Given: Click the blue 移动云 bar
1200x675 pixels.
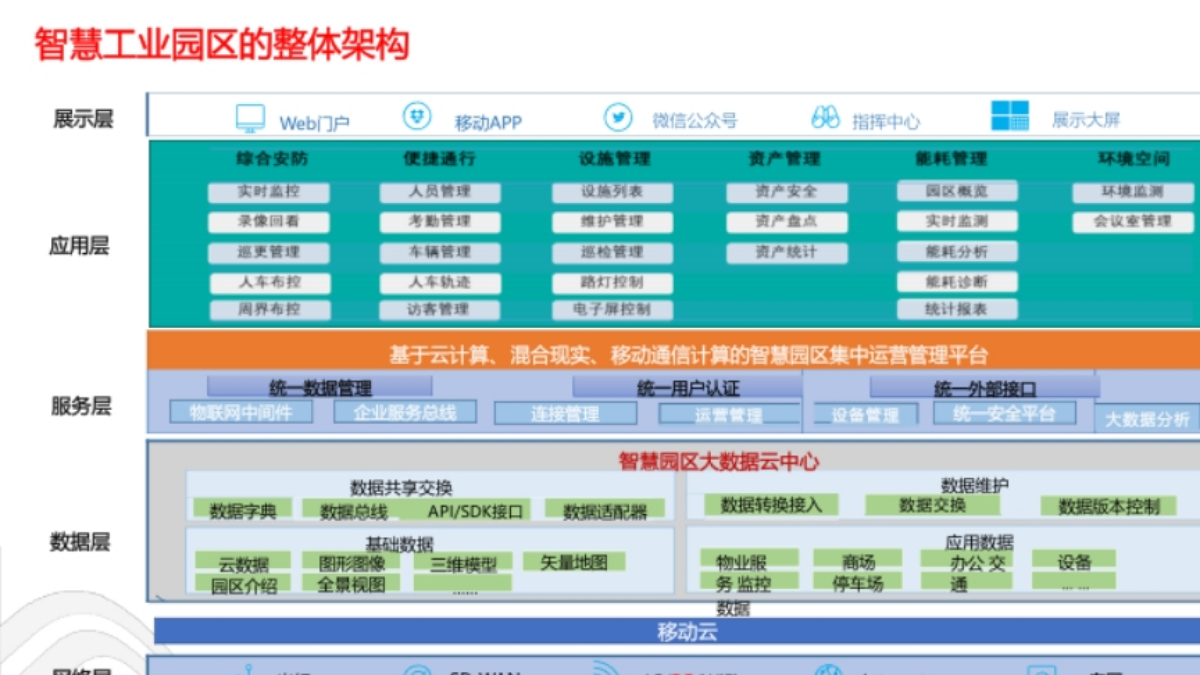Looking at the screenshot, I should click(x=676, y=631).
